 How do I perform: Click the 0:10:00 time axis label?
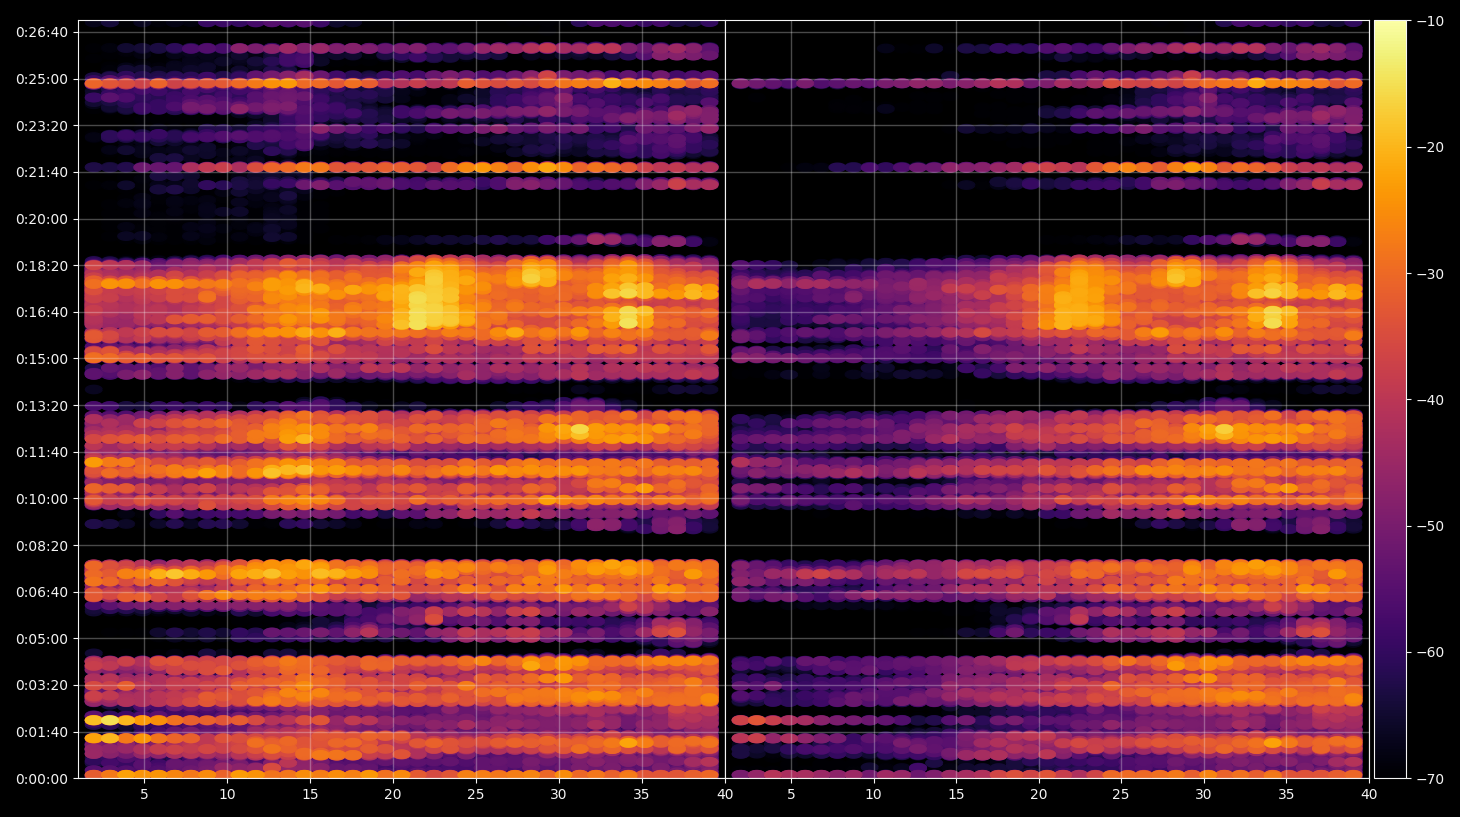42,499
